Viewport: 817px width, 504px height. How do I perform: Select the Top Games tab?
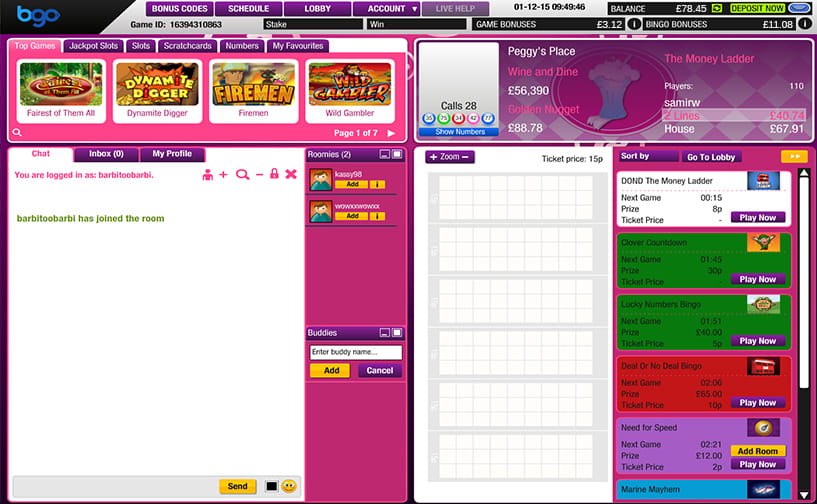pyautogui.click(x=34, y=46)
